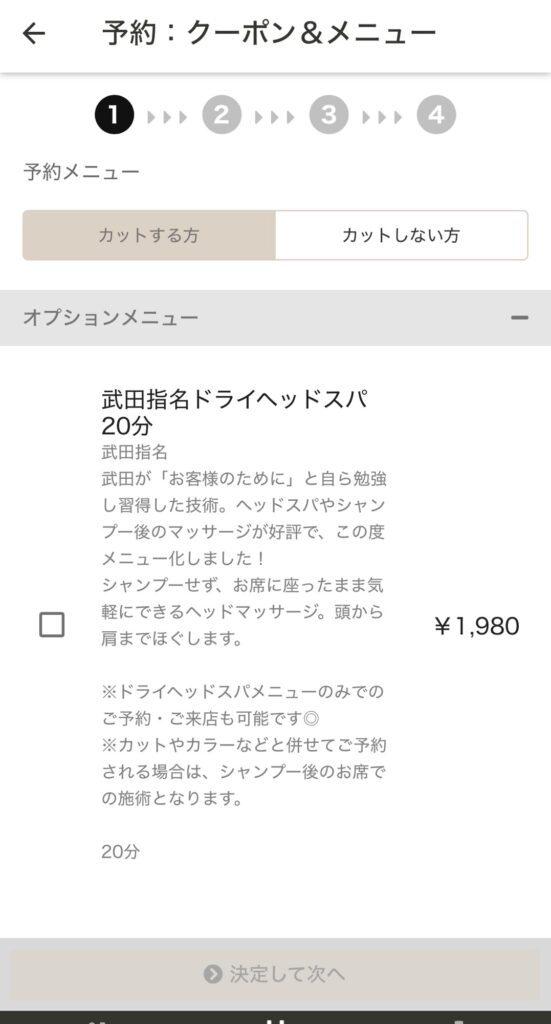Tap the 予約メニュー section label
Viewport: 551px width, 1024px height.
point(82,172)
